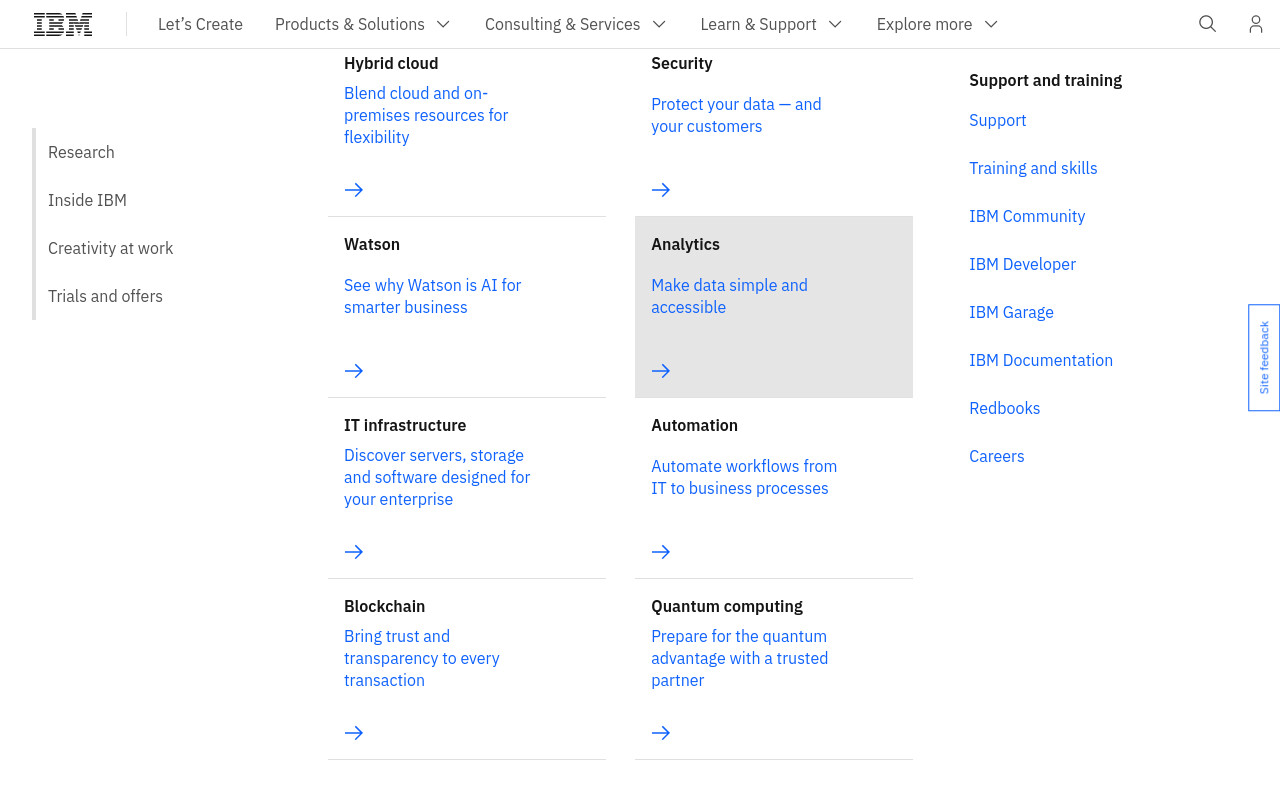
Task: Open the IBM Documentation link
Action: [1041, 360]
